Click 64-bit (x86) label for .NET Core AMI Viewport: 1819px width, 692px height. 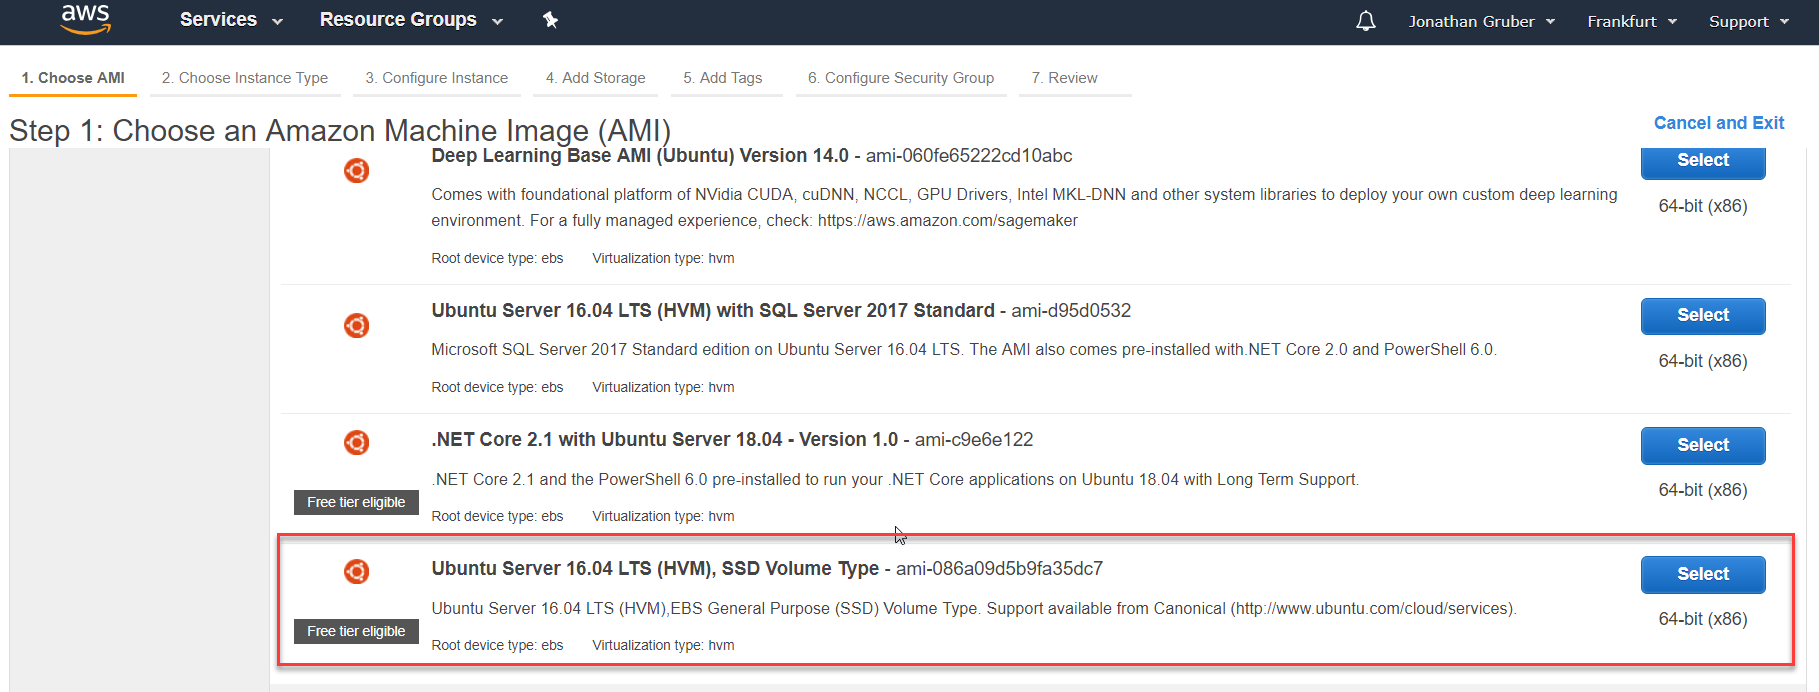pos(1703,490)
